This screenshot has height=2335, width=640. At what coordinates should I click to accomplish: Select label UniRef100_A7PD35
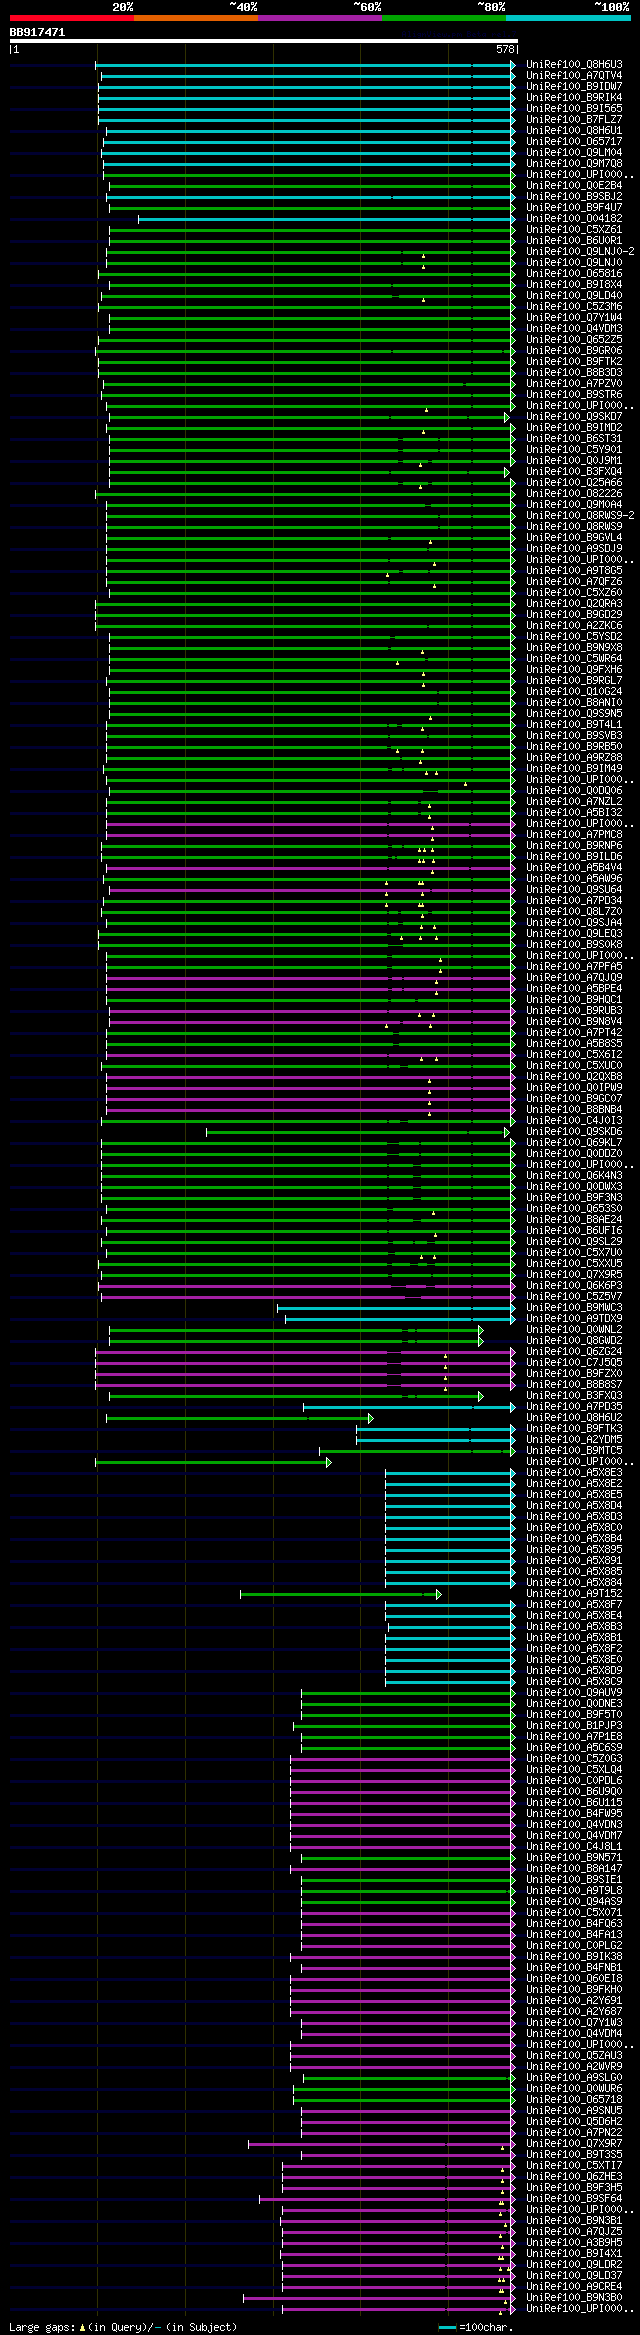pos(574,1406)
